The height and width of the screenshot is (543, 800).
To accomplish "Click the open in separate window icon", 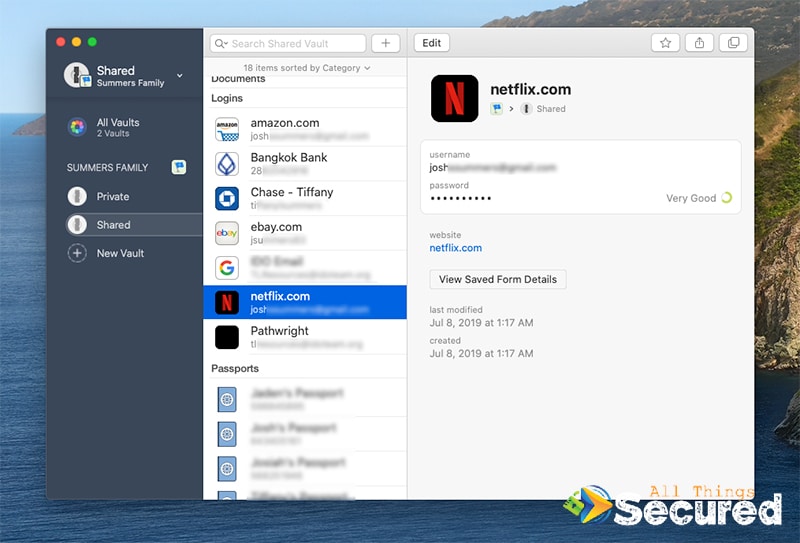I will (733, 43).
